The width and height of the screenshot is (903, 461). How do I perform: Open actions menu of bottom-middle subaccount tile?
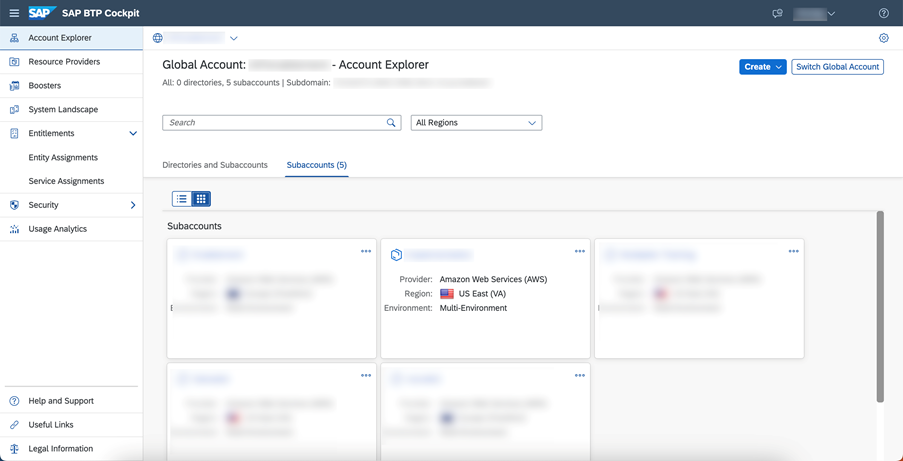pyautogui.click(x=580, y=376)
